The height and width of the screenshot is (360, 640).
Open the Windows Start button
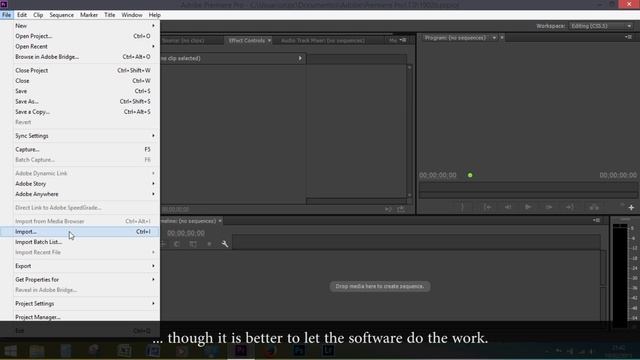pyautogui.click(x=10, y=350)
